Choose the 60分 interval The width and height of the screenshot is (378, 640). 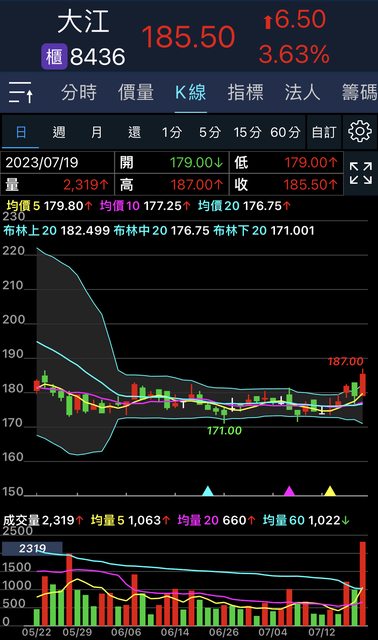click(285, 132)
